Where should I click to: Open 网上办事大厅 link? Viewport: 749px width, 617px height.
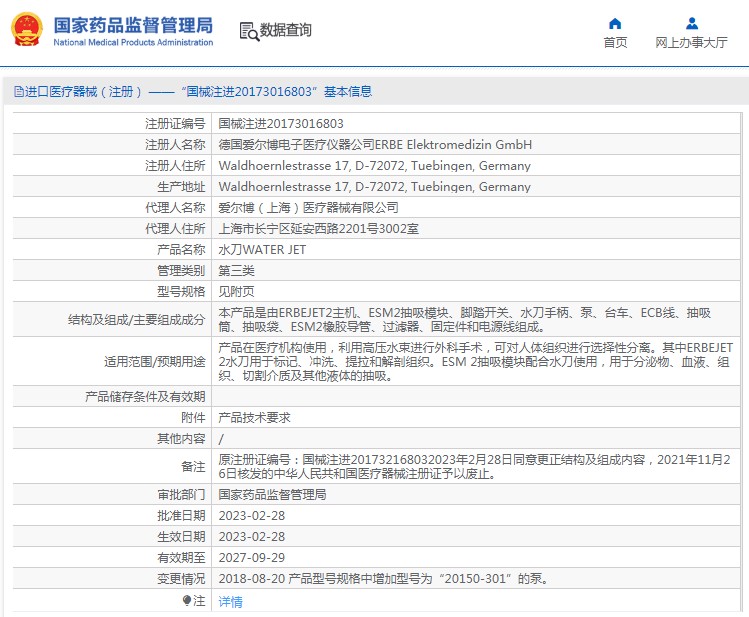coord(691,43)
